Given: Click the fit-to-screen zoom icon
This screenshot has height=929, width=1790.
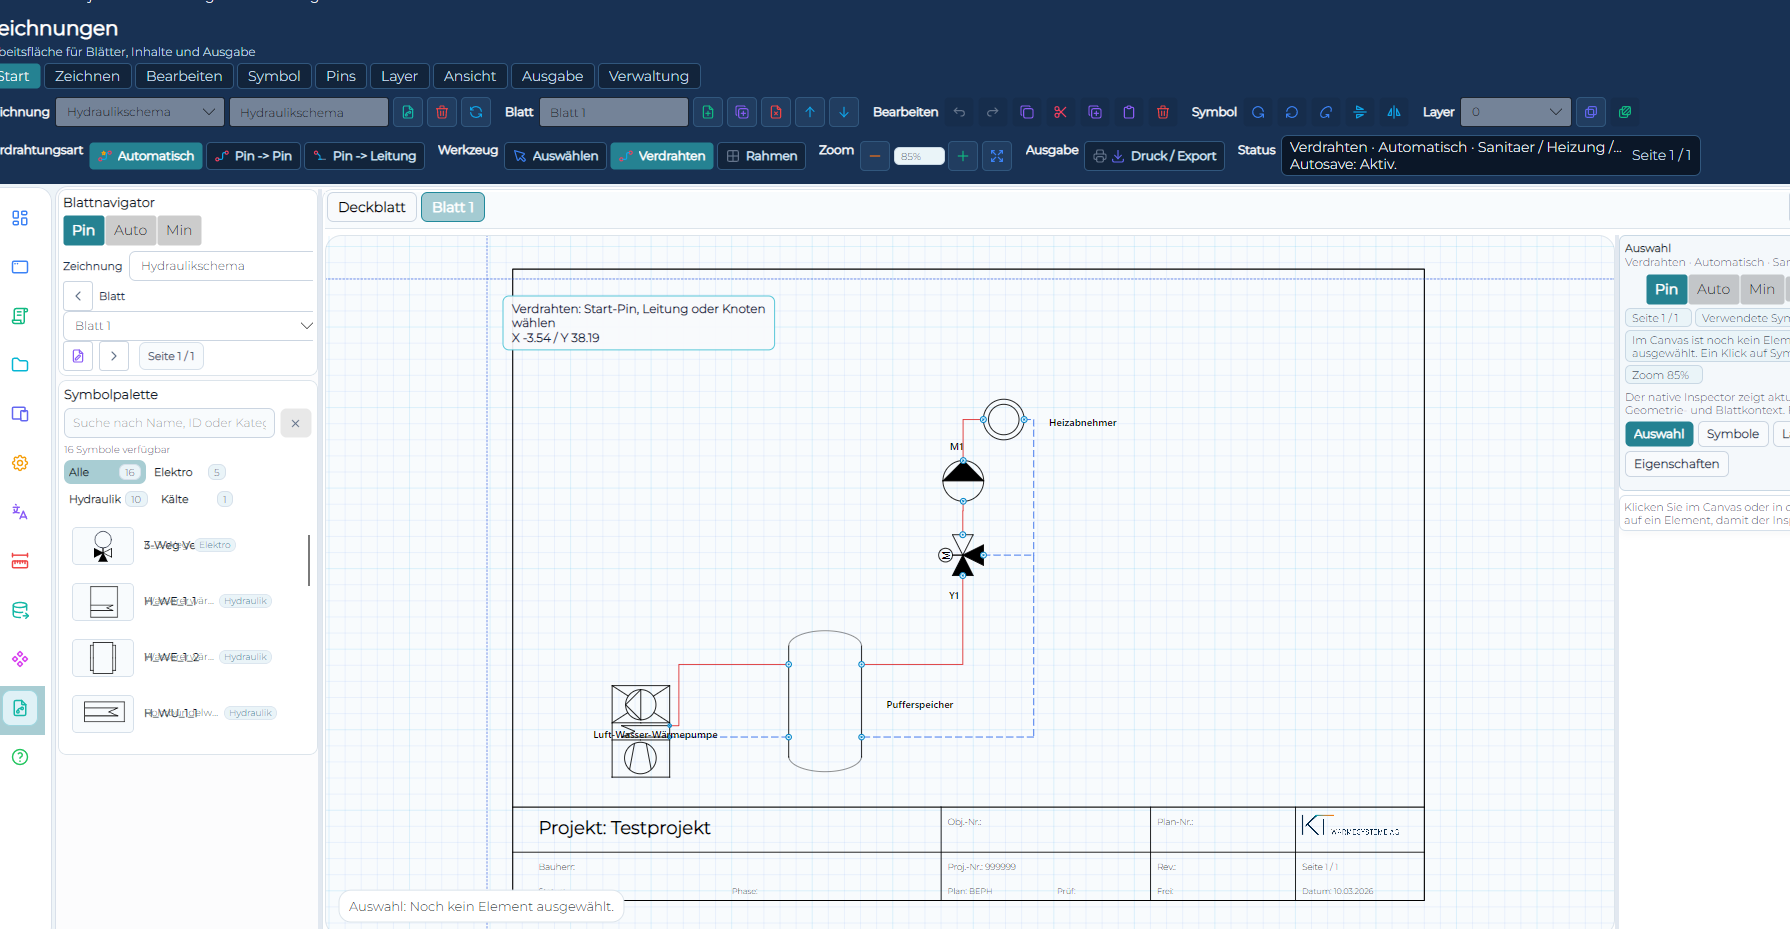Looking at the screenshot, I should point(997,156).
